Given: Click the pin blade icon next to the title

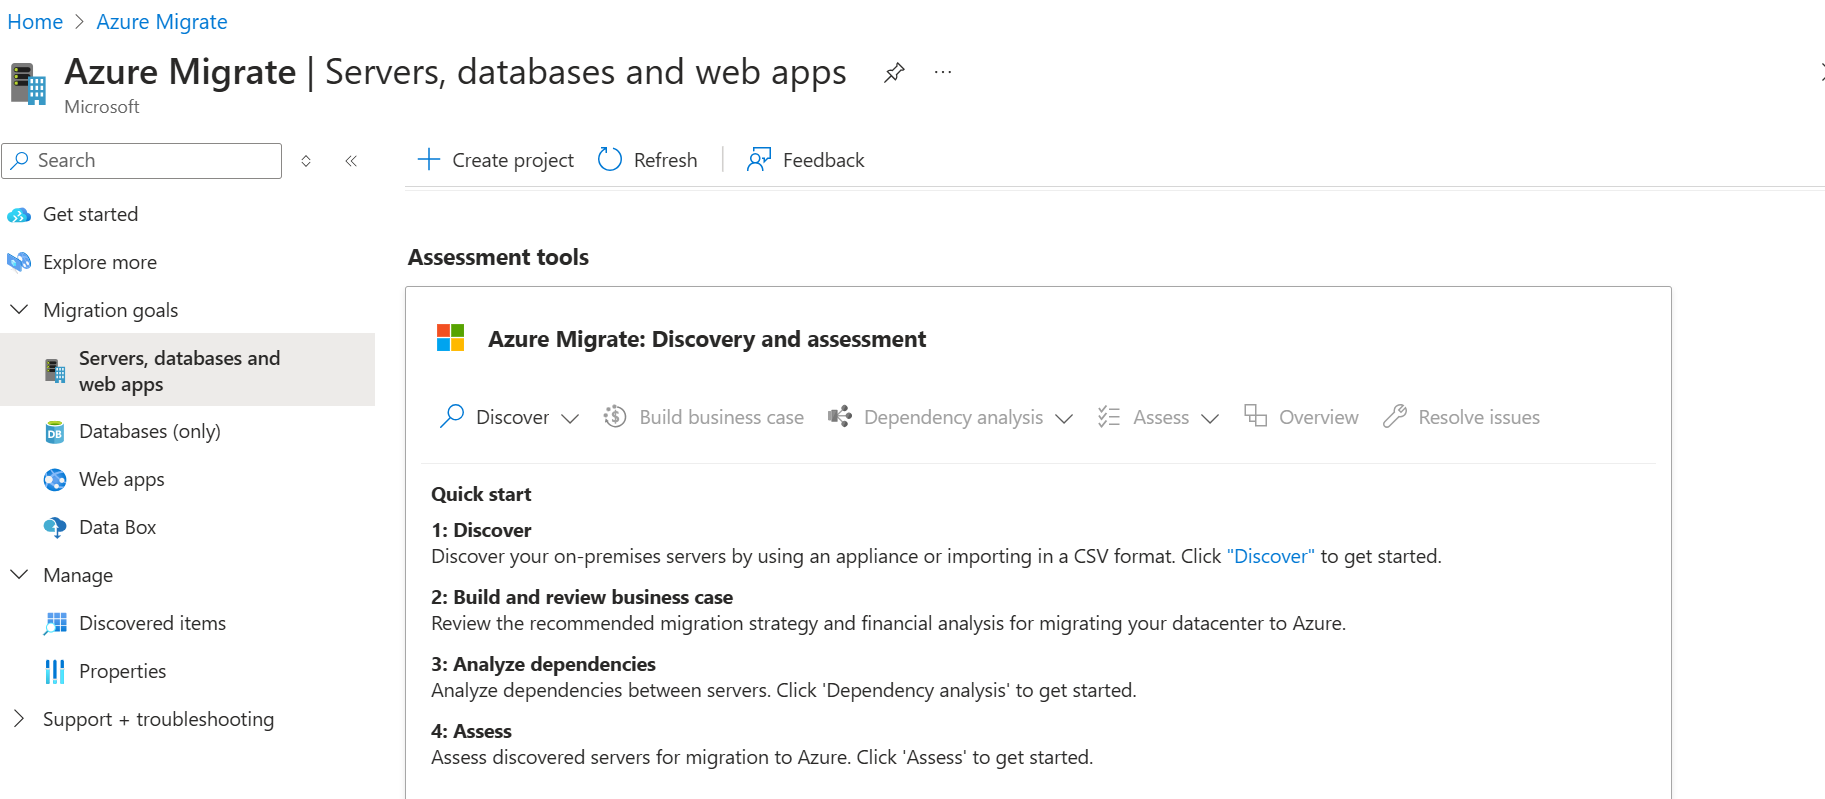Looking at the screenshot, I should point(894,73).
